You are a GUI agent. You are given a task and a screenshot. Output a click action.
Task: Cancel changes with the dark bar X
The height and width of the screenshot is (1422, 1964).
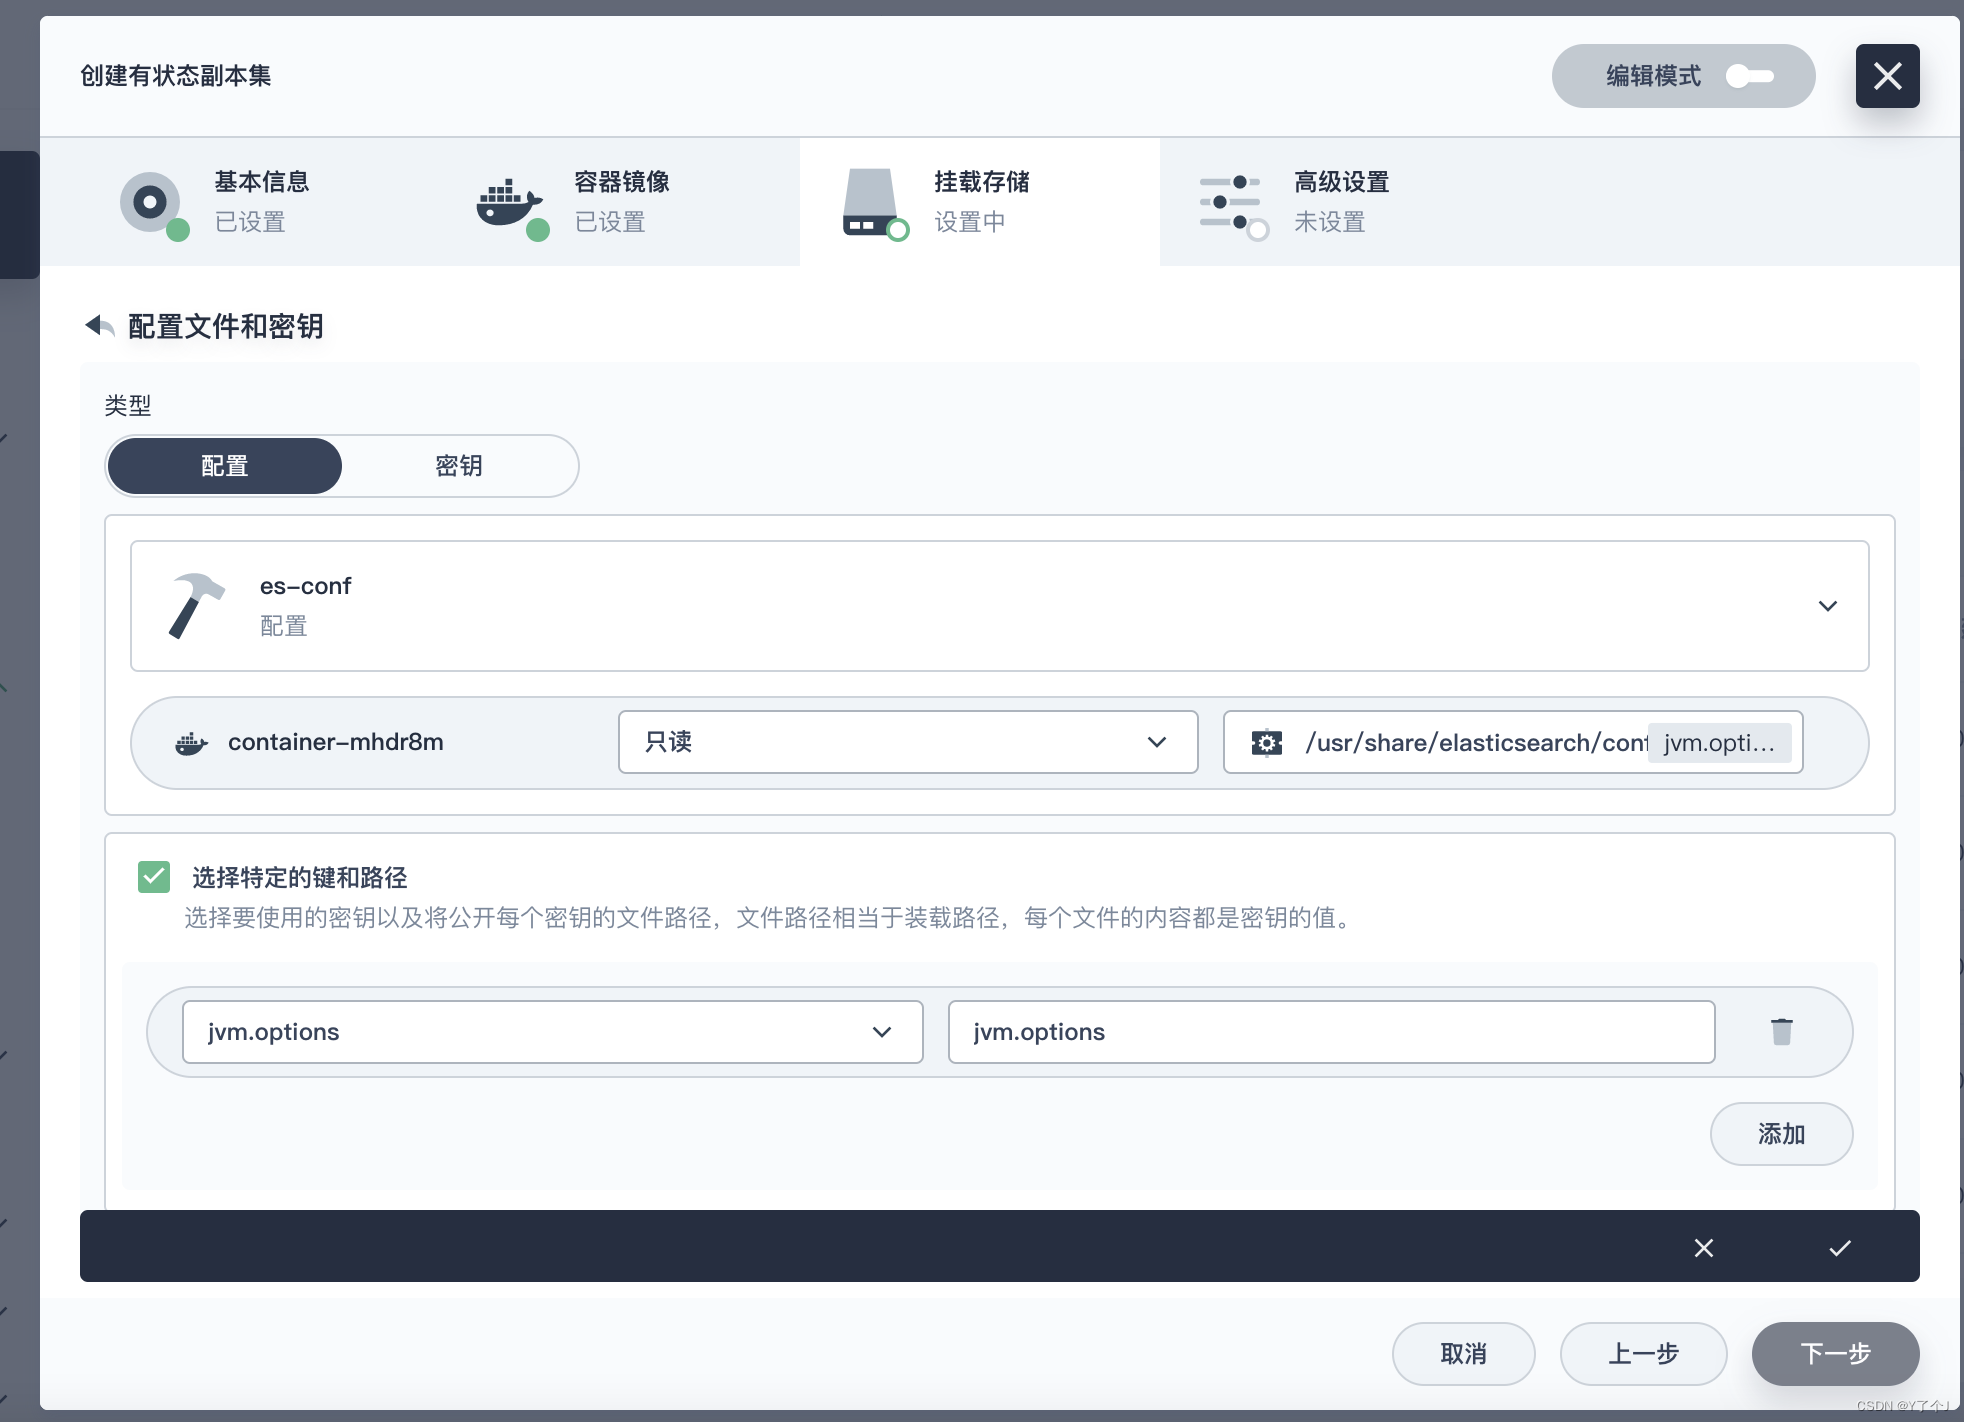pos(1704,1248)
